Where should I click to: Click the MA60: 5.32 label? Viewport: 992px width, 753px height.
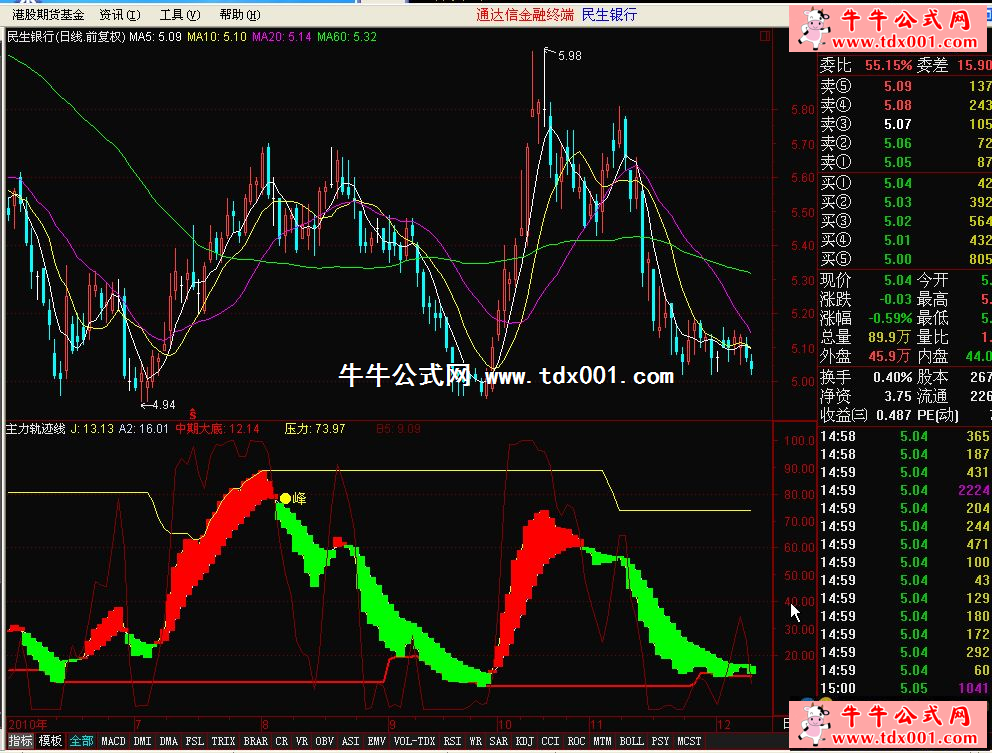point(347,37)
